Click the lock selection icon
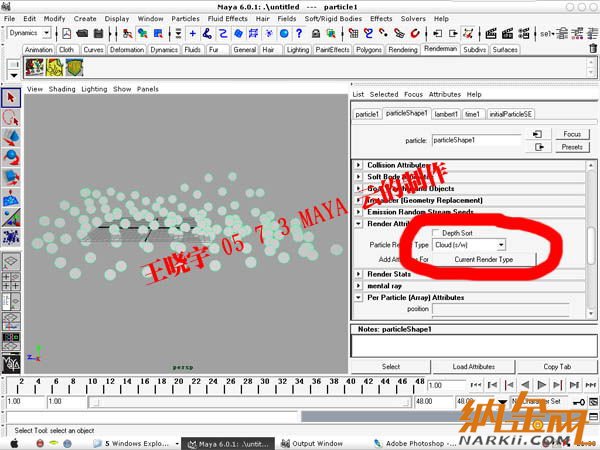600x450 pixels. point(316,34)
